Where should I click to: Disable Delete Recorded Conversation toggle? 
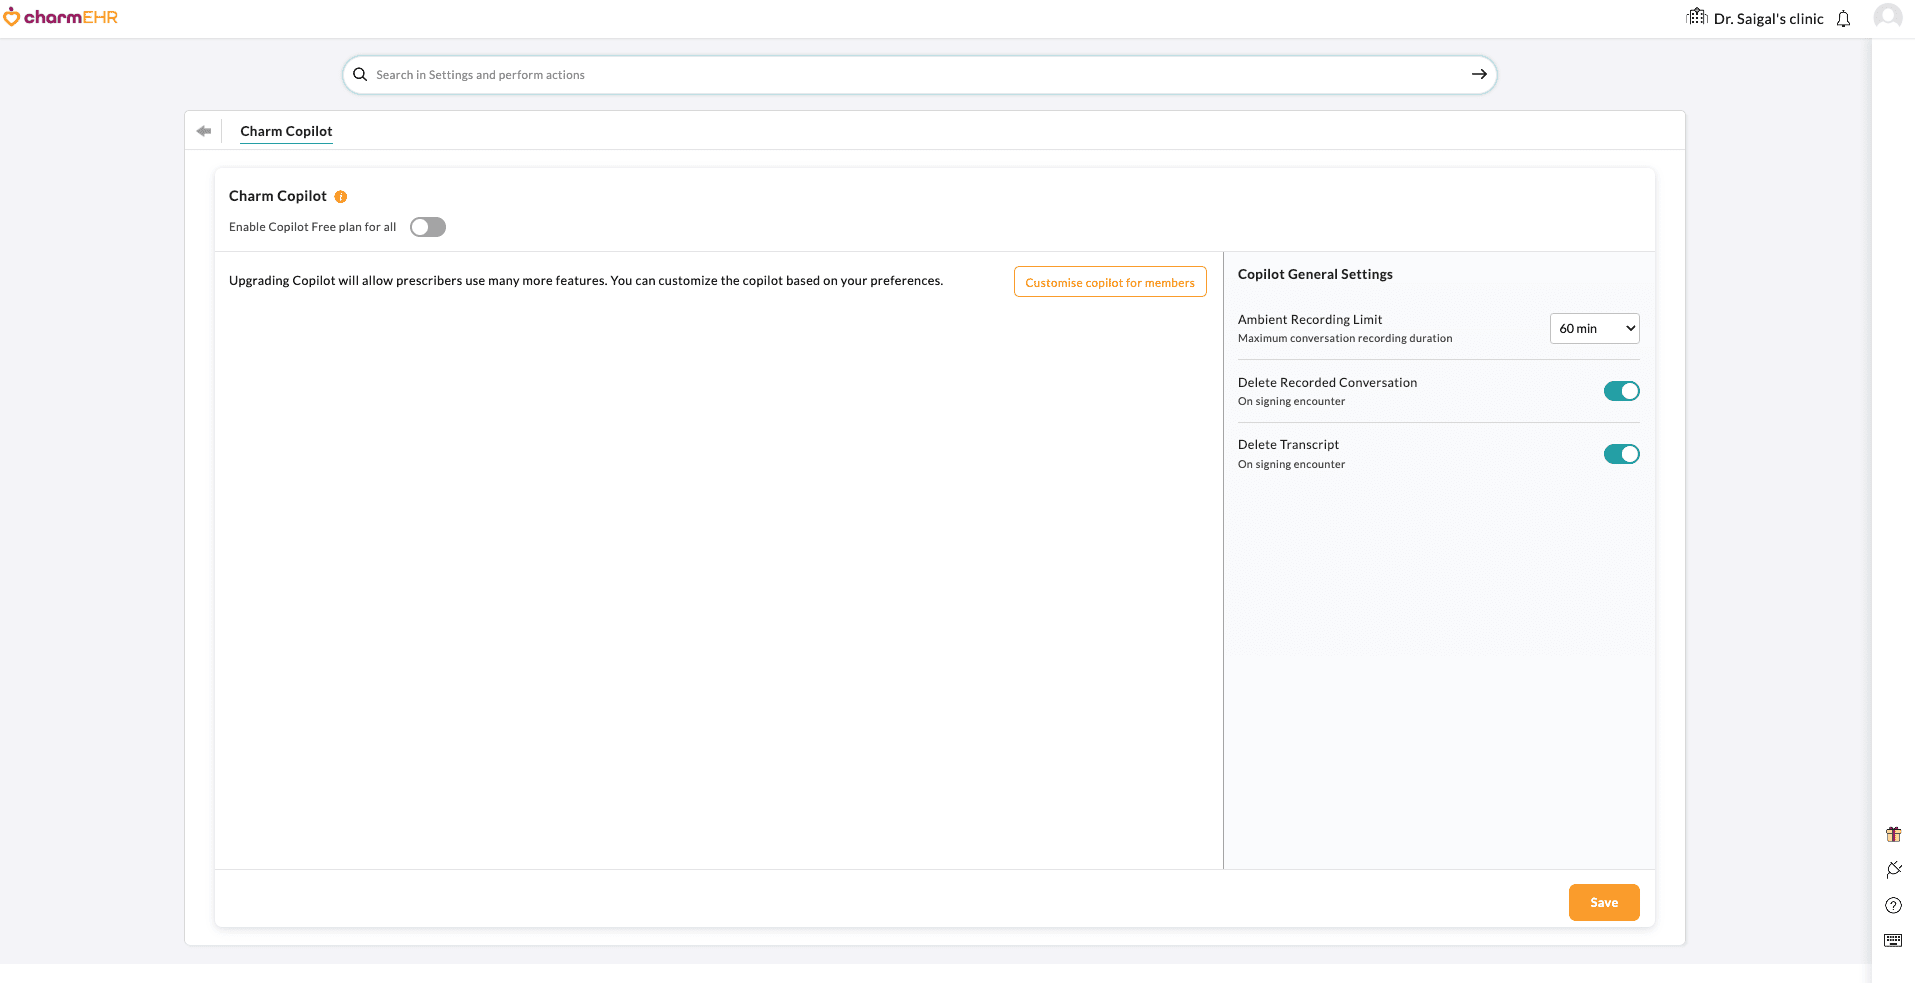(x=1621, y=391)
